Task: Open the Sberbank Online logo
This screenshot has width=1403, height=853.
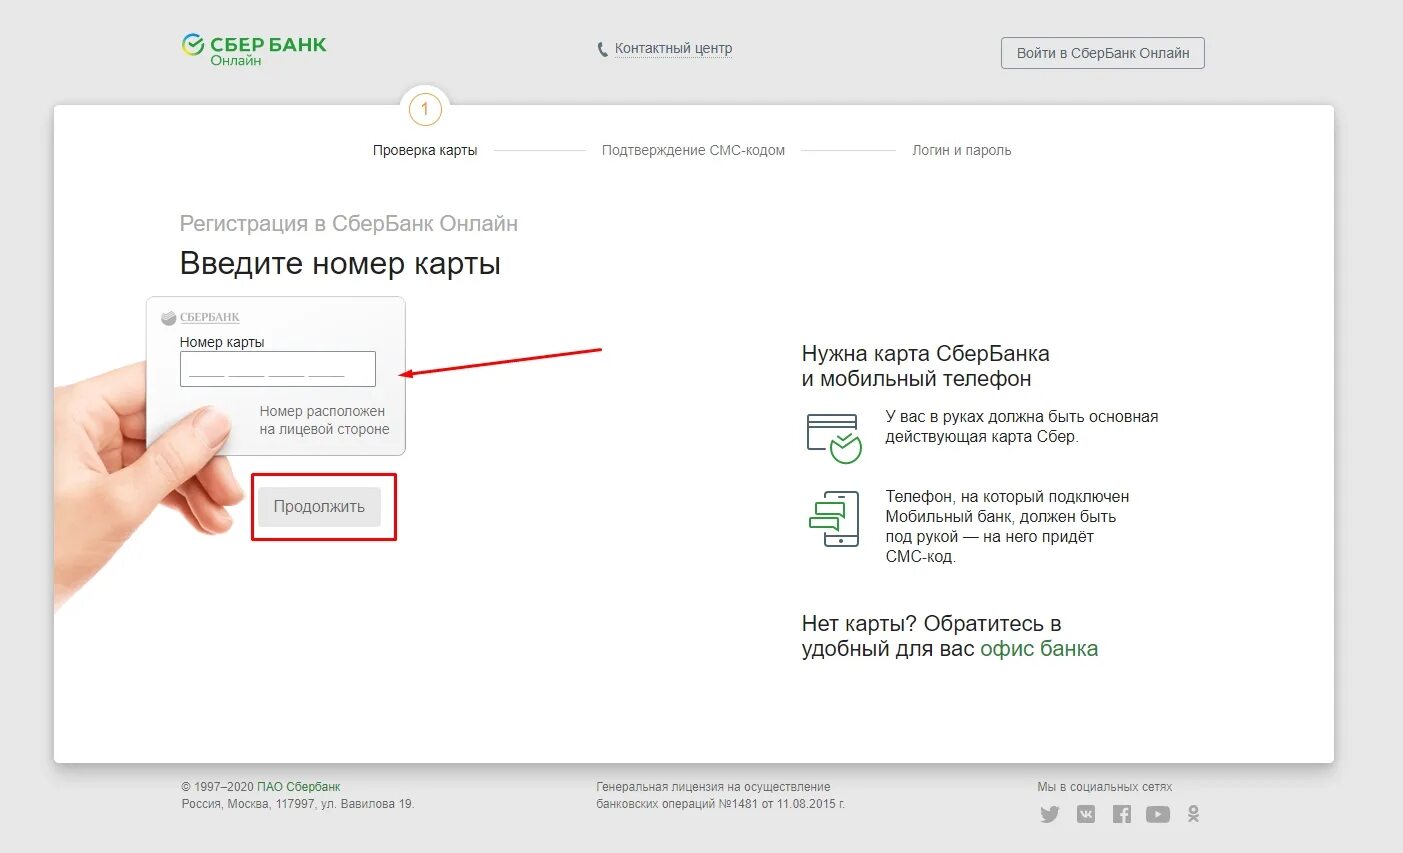Action: pyautogui.click(x=254, y=50)
